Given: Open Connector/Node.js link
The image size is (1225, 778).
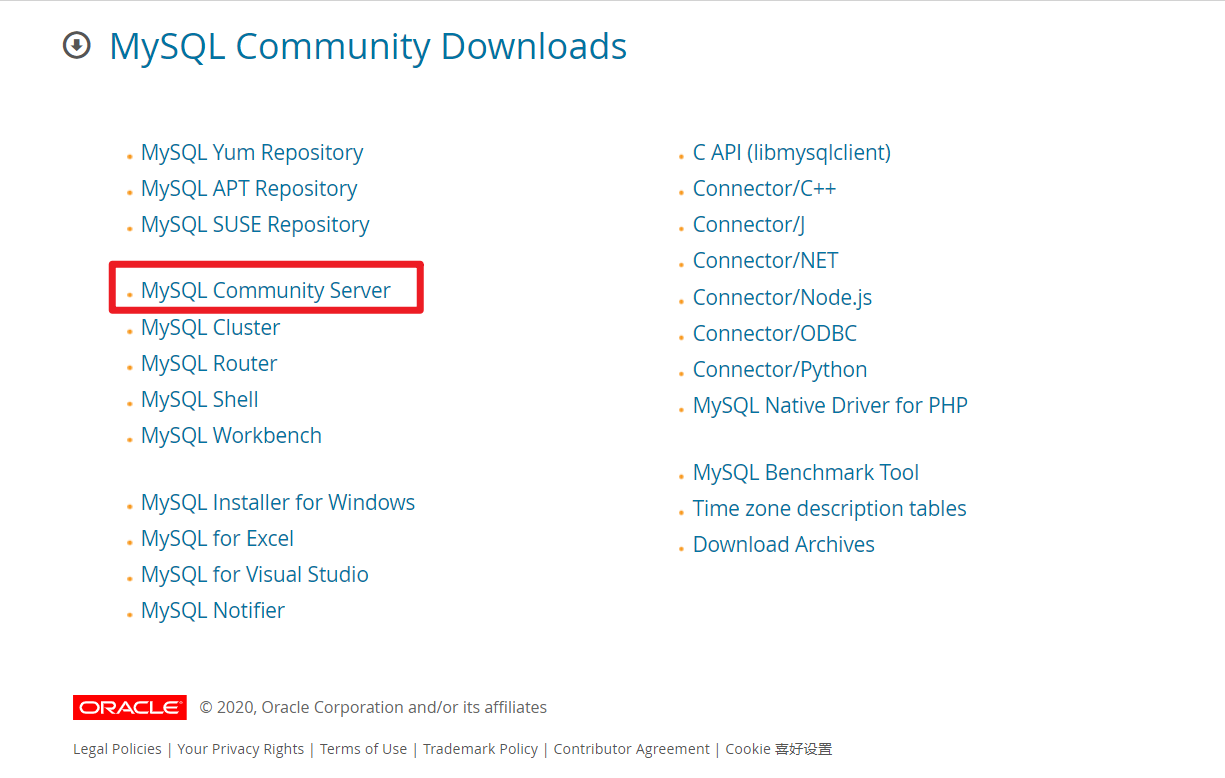Looking at the screenshot, I should click(x=782, y=298).
